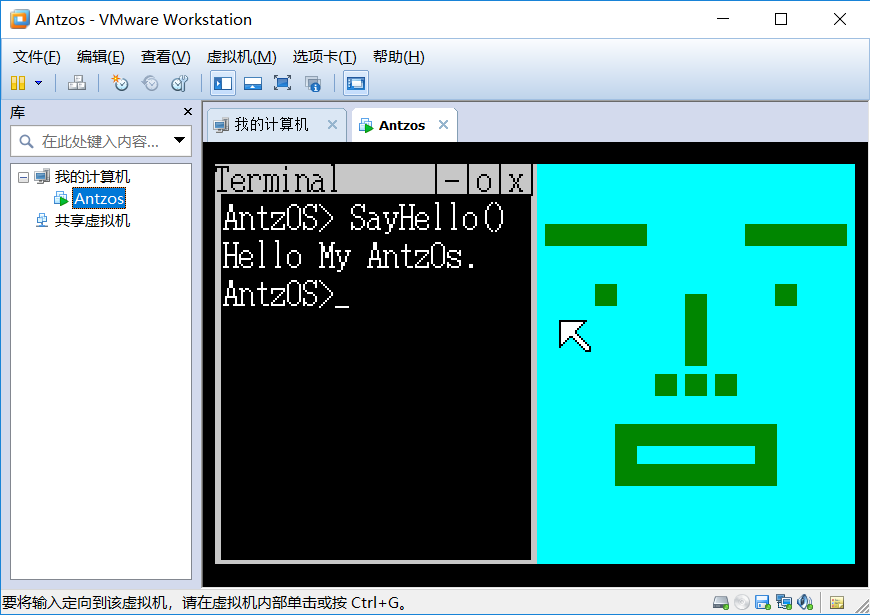Click the network adapter status bar icon
Image resolution: width=870 pixels, height=615 pixels.
click(x=784, y=602)
